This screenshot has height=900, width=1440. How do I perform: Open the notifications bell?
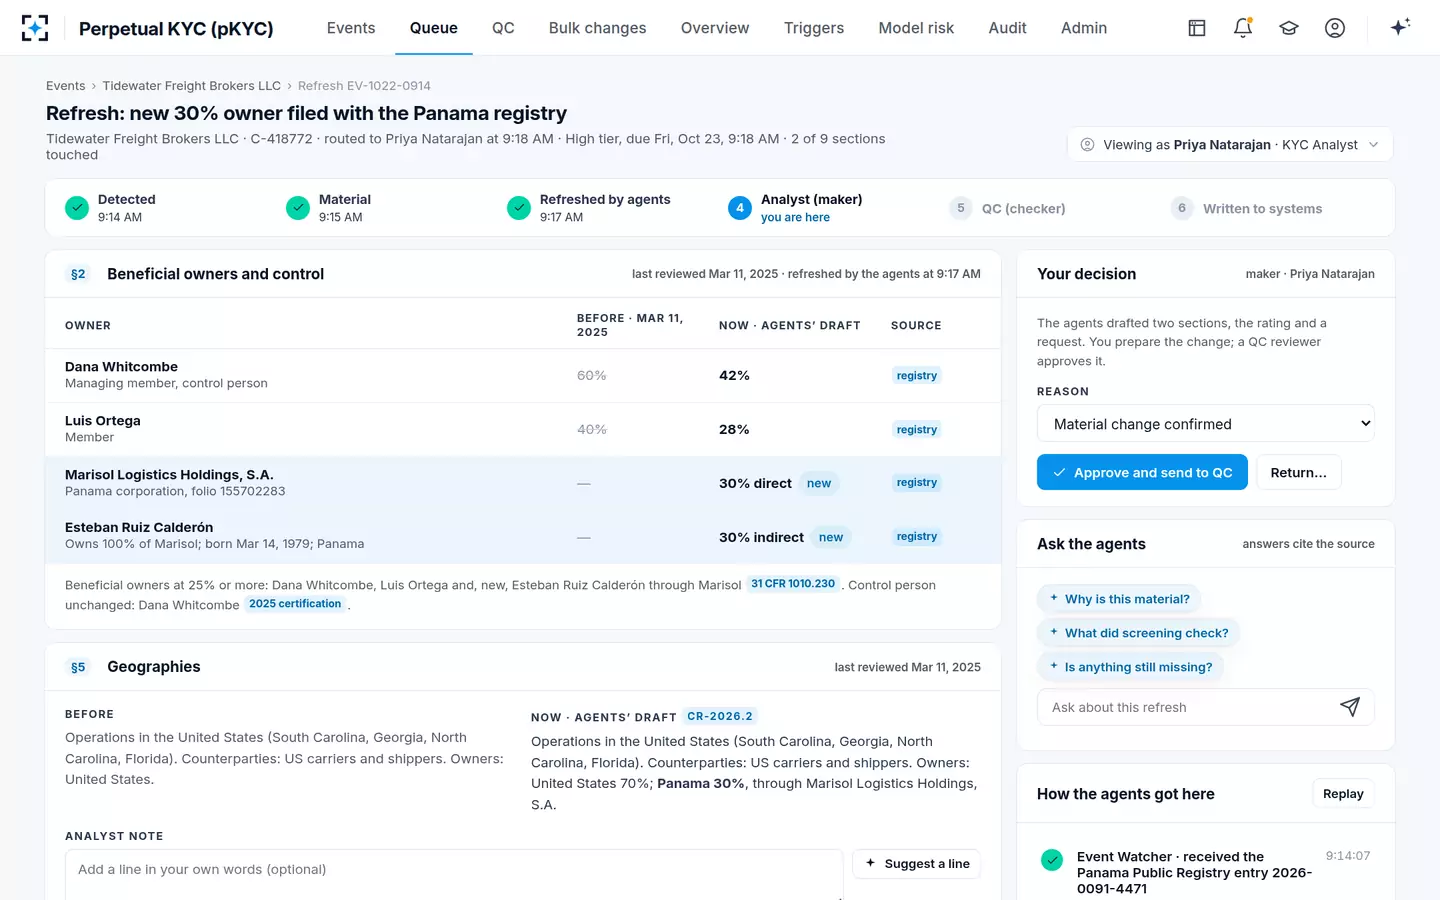coord(1243,28)
